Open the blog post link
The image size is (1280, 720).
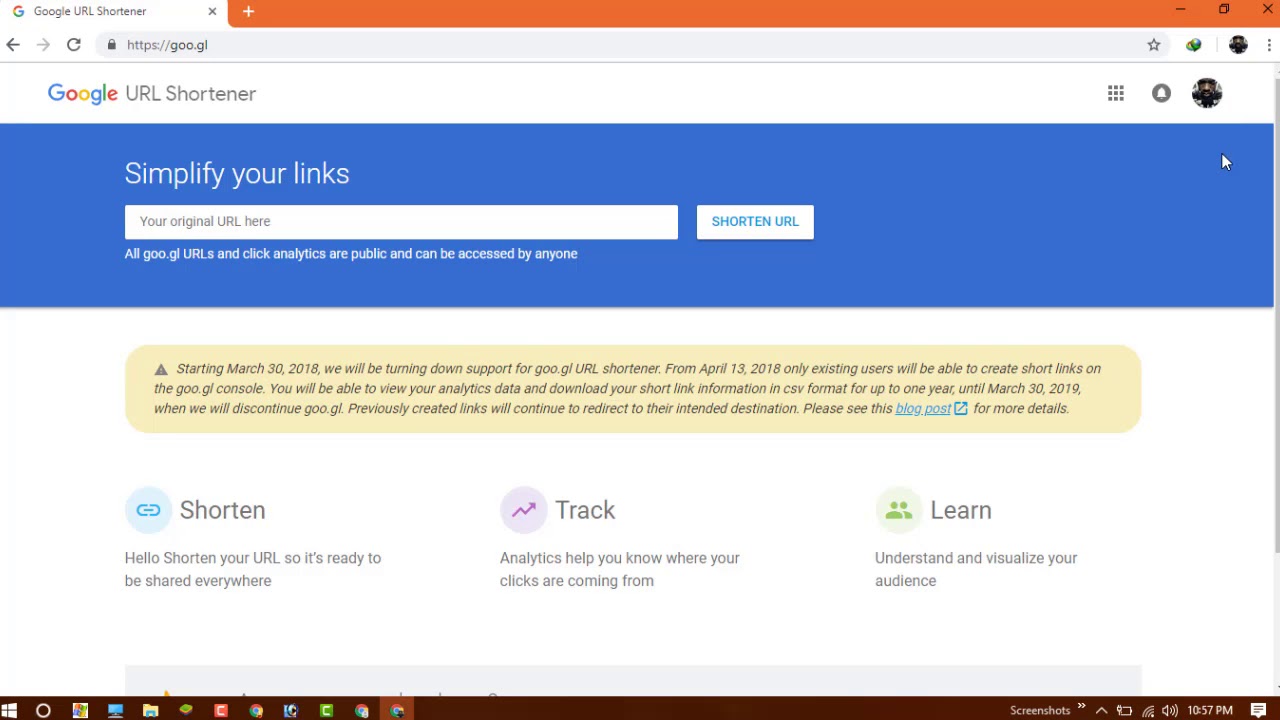923,408
